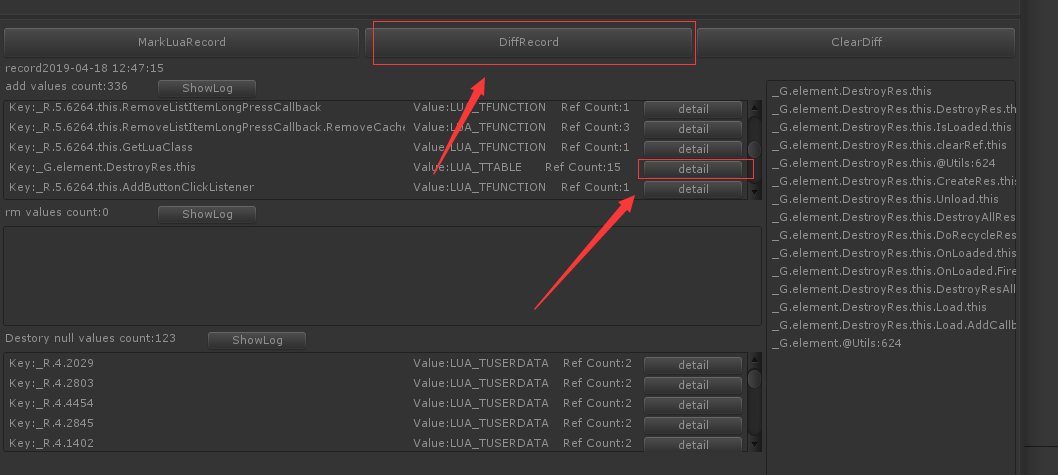Click the ClearDiff button
The image size is (1058, 475).
point(856,42)
